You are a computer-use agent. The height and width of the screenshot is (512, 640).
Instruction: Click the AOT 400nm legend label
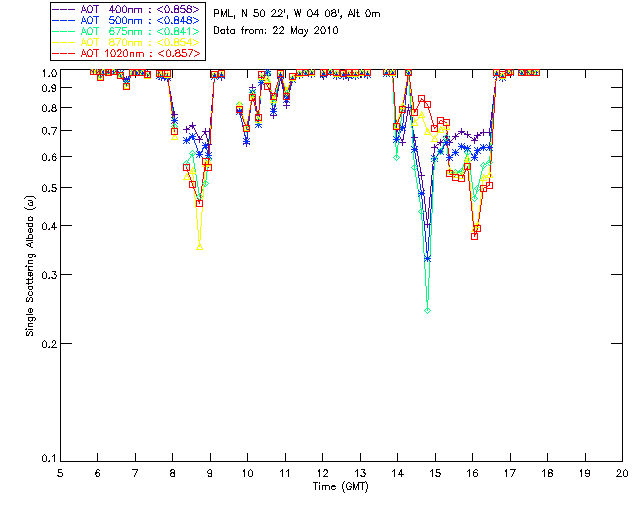140,9
